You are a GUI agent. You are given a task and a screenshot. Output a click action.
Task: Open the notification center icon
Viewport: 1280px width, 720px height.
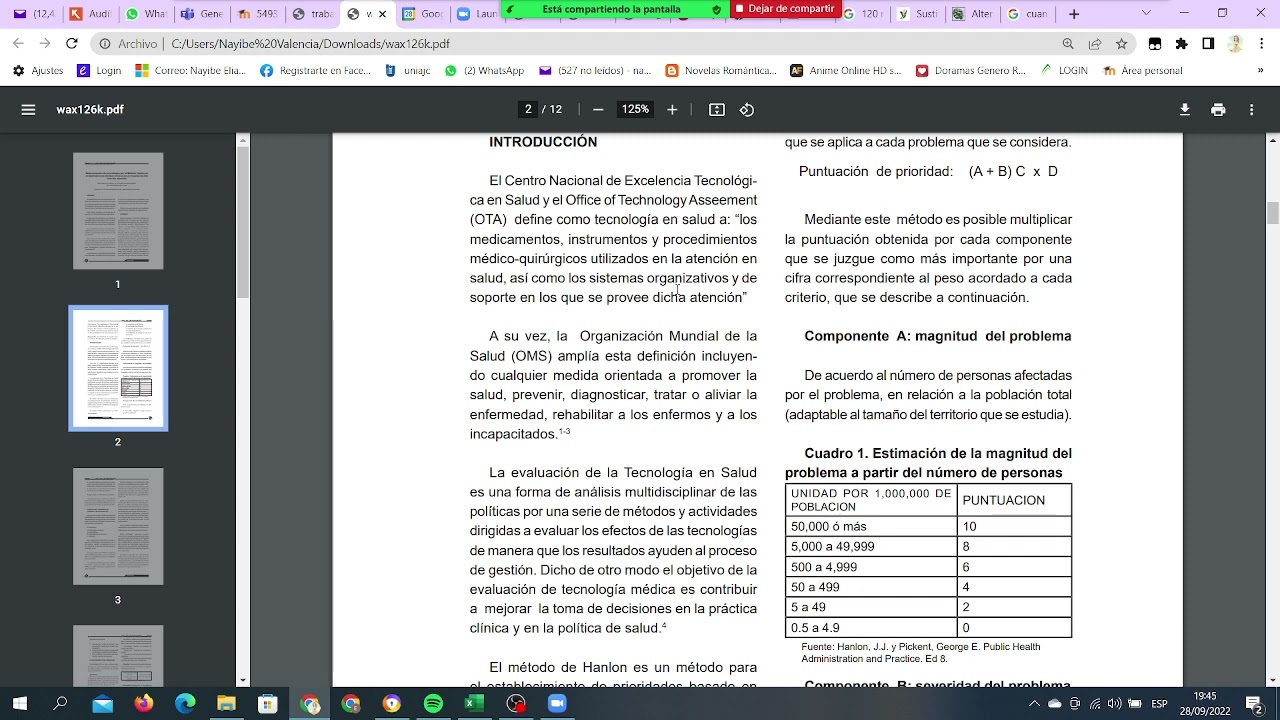1253,704
